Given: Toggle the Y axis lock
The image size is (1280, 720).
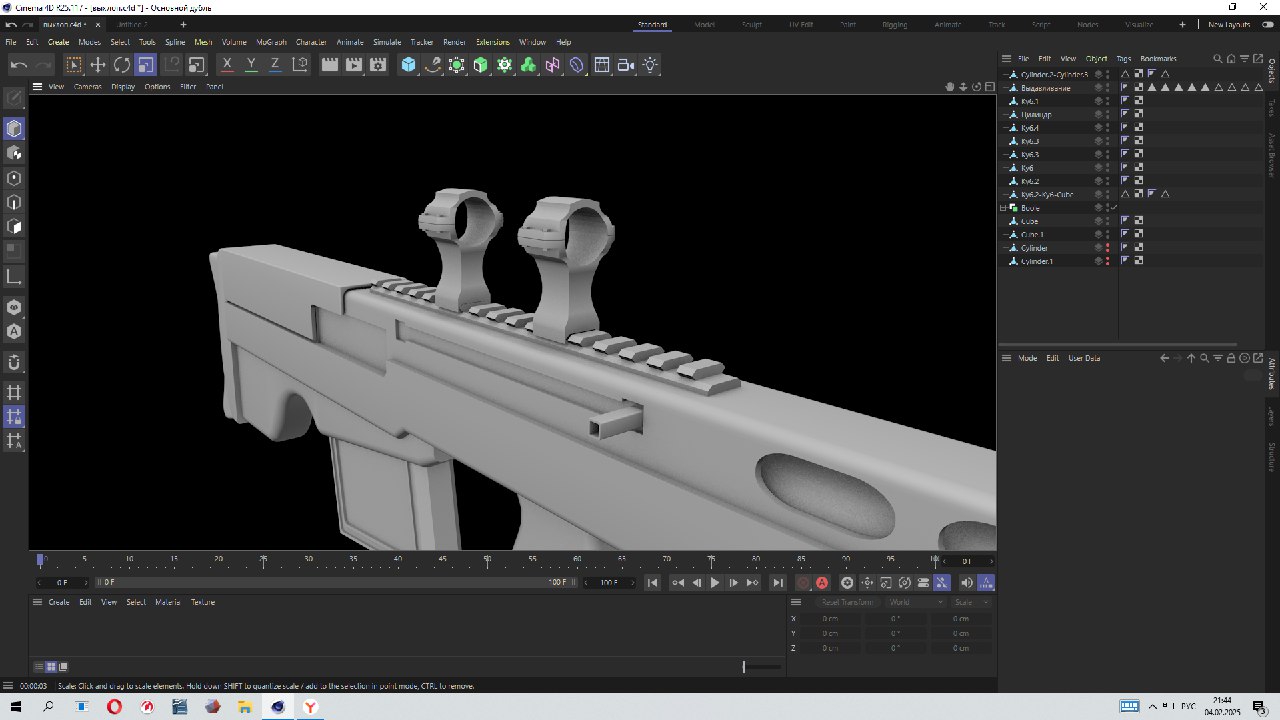Looking at the screenshot, I should coord(251,65).
